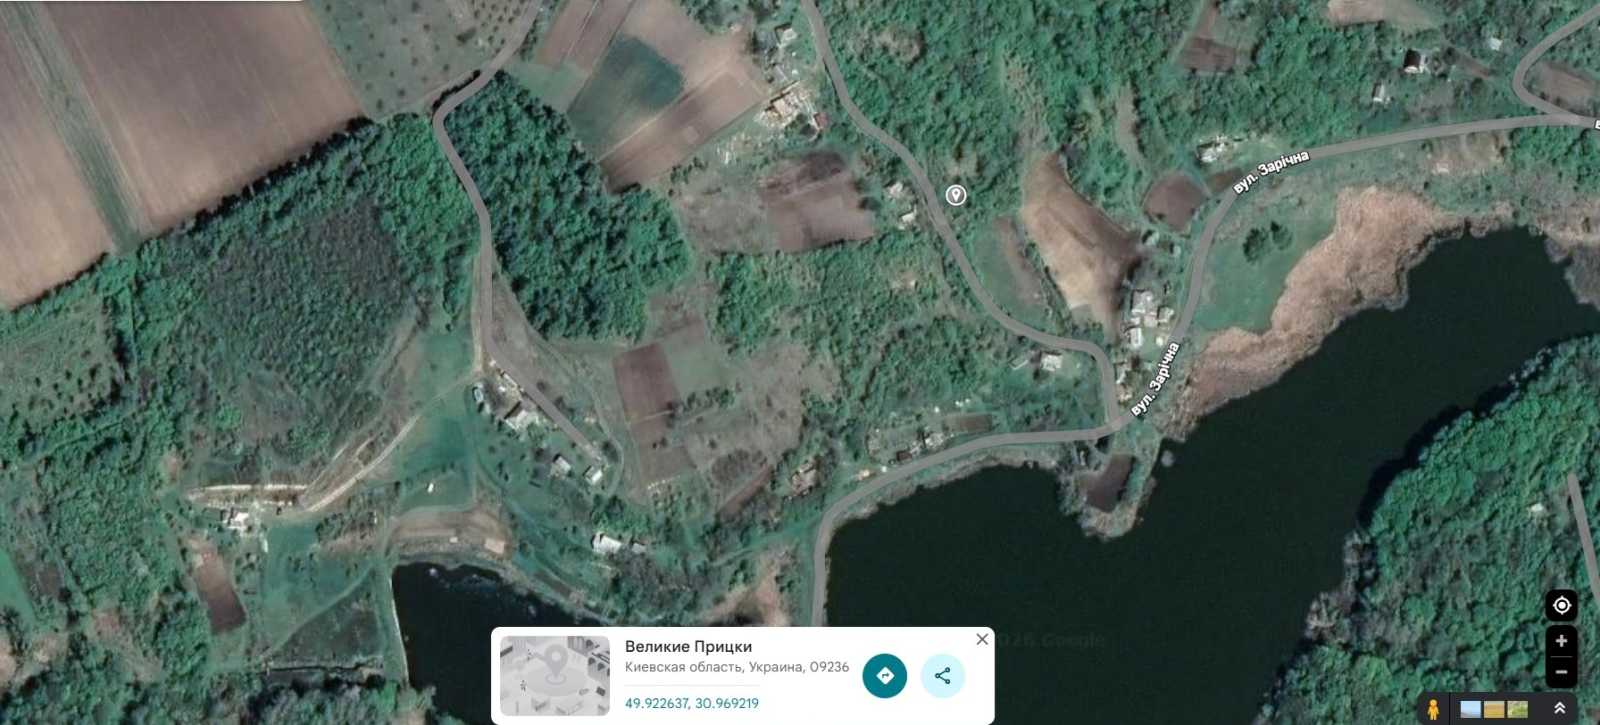This screenshot has width=1600, height=725.
Task: Click the address line Киевская область, Украина
Action: pos(737,667)
